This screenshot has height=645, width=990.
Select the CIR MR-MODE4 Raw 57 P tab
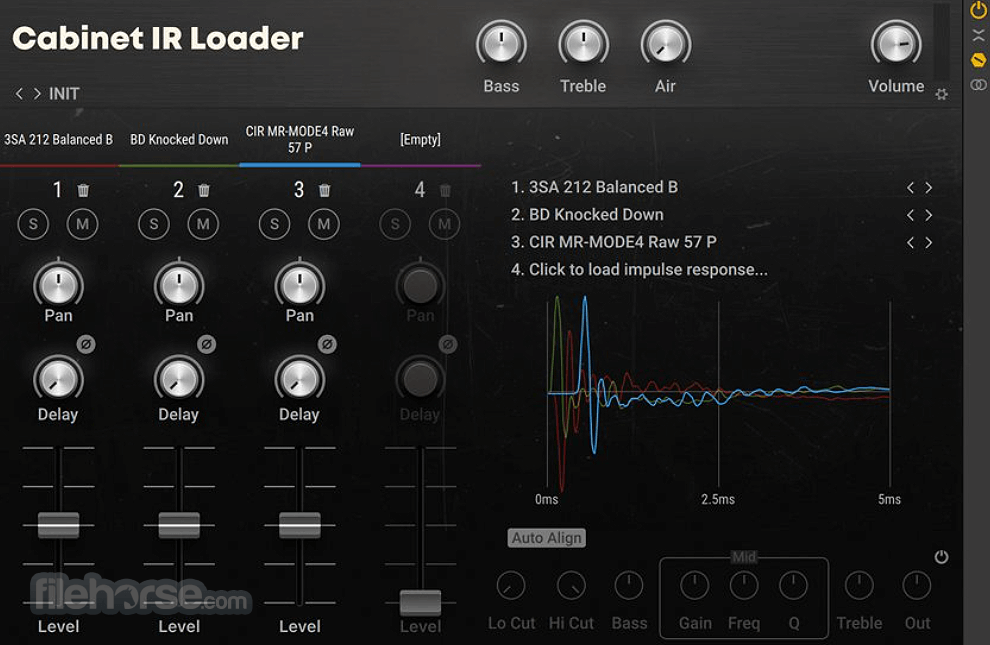point(300,139)
